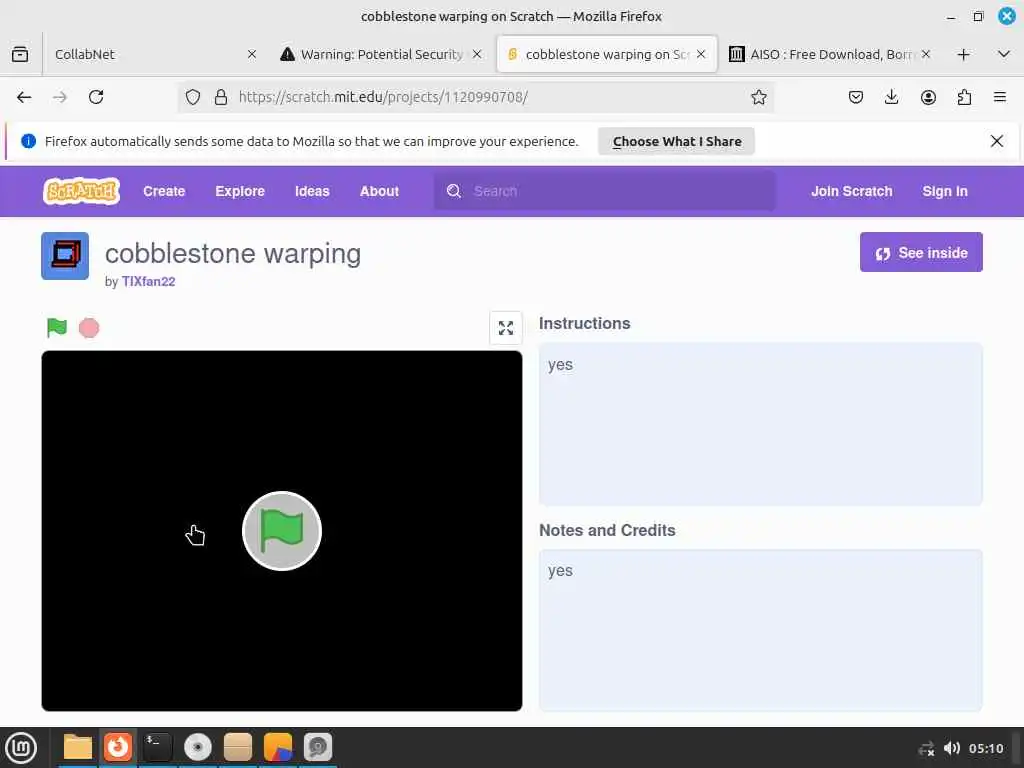Click the search magnifier icon

(453, 191)
